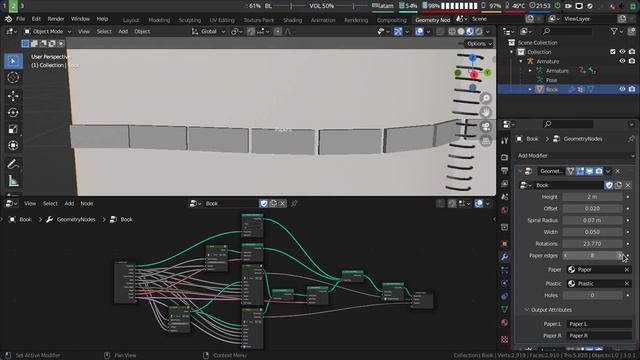Expand the Armature data row in outliner

tap(530, 71)
